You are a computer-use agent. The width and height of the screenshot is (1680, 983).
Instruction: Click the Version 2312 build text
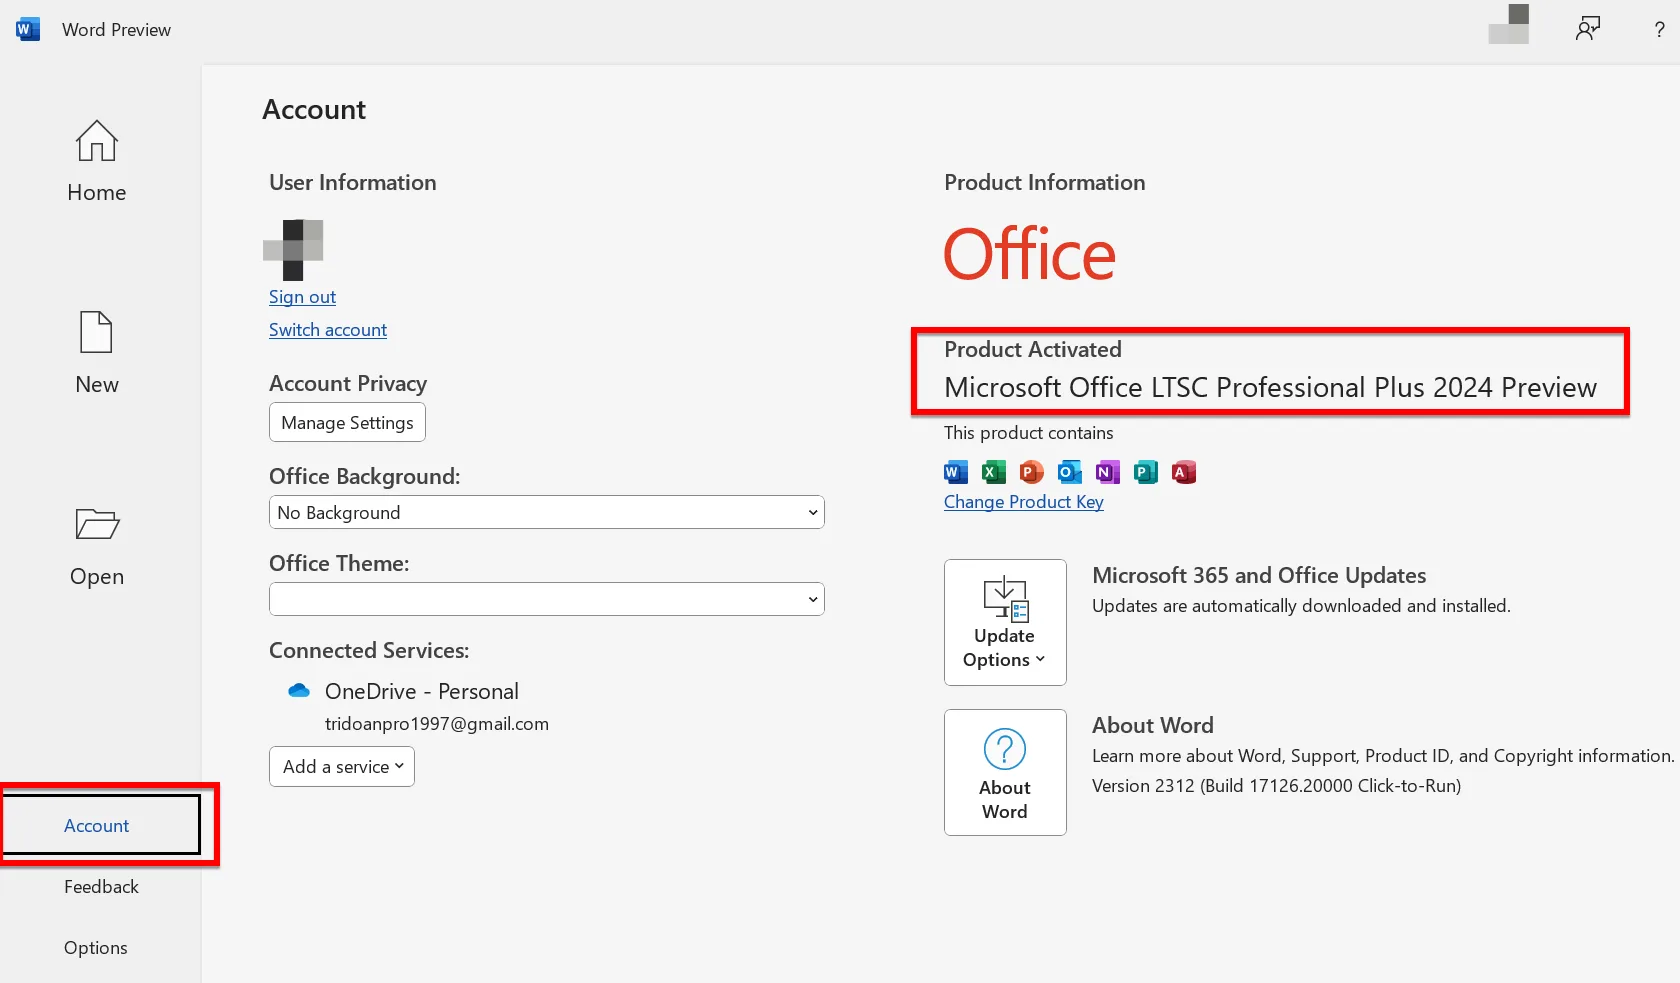(1276, 786)
